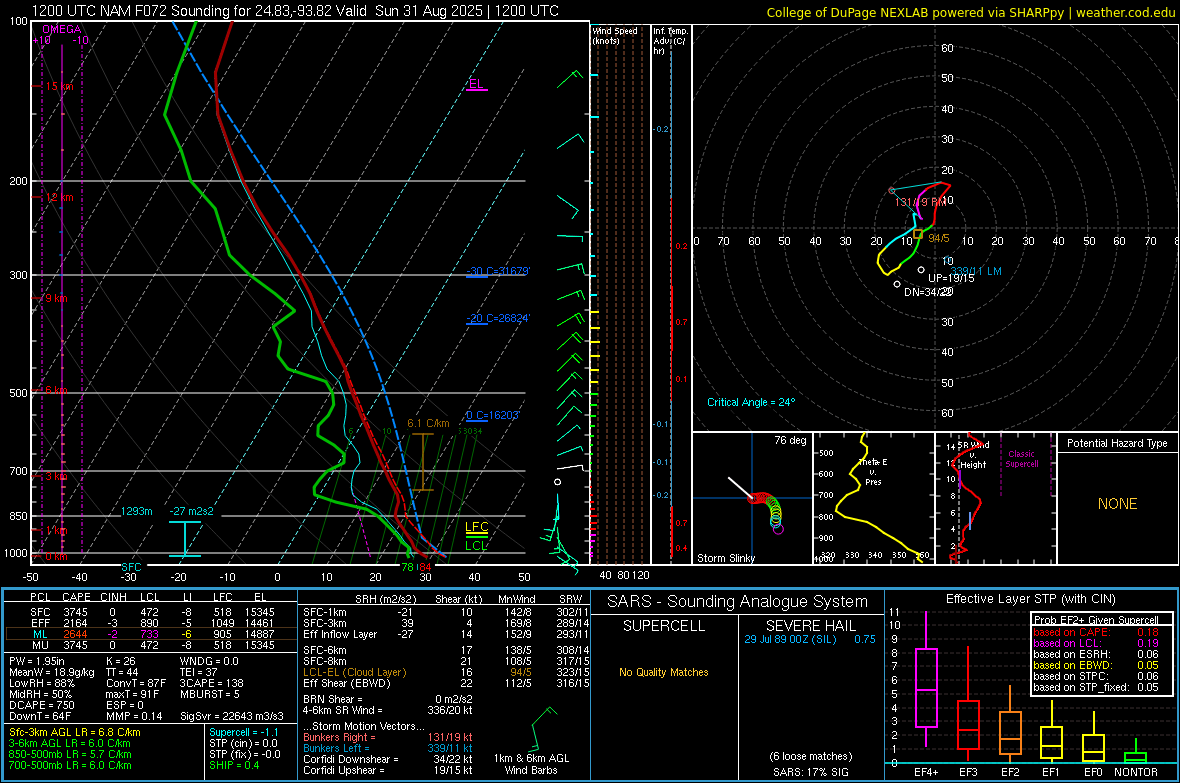This screenshot has height=783, width=1180.
Task: Click the Storm Slinky panel label
Action: pyautogui.click(x=725, y=558)
